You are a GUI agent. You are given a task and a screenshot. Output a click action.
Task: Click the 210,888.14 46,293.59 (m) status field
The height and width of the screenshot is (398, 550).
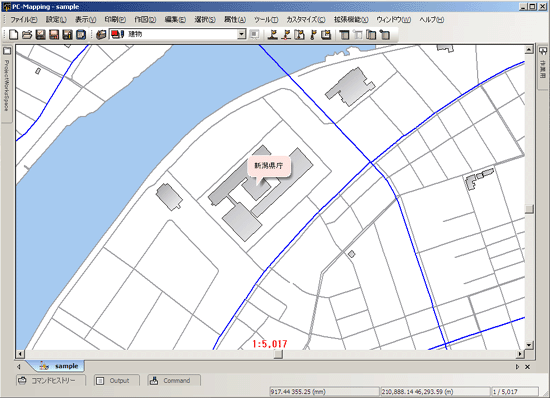[x=435, y=391]
